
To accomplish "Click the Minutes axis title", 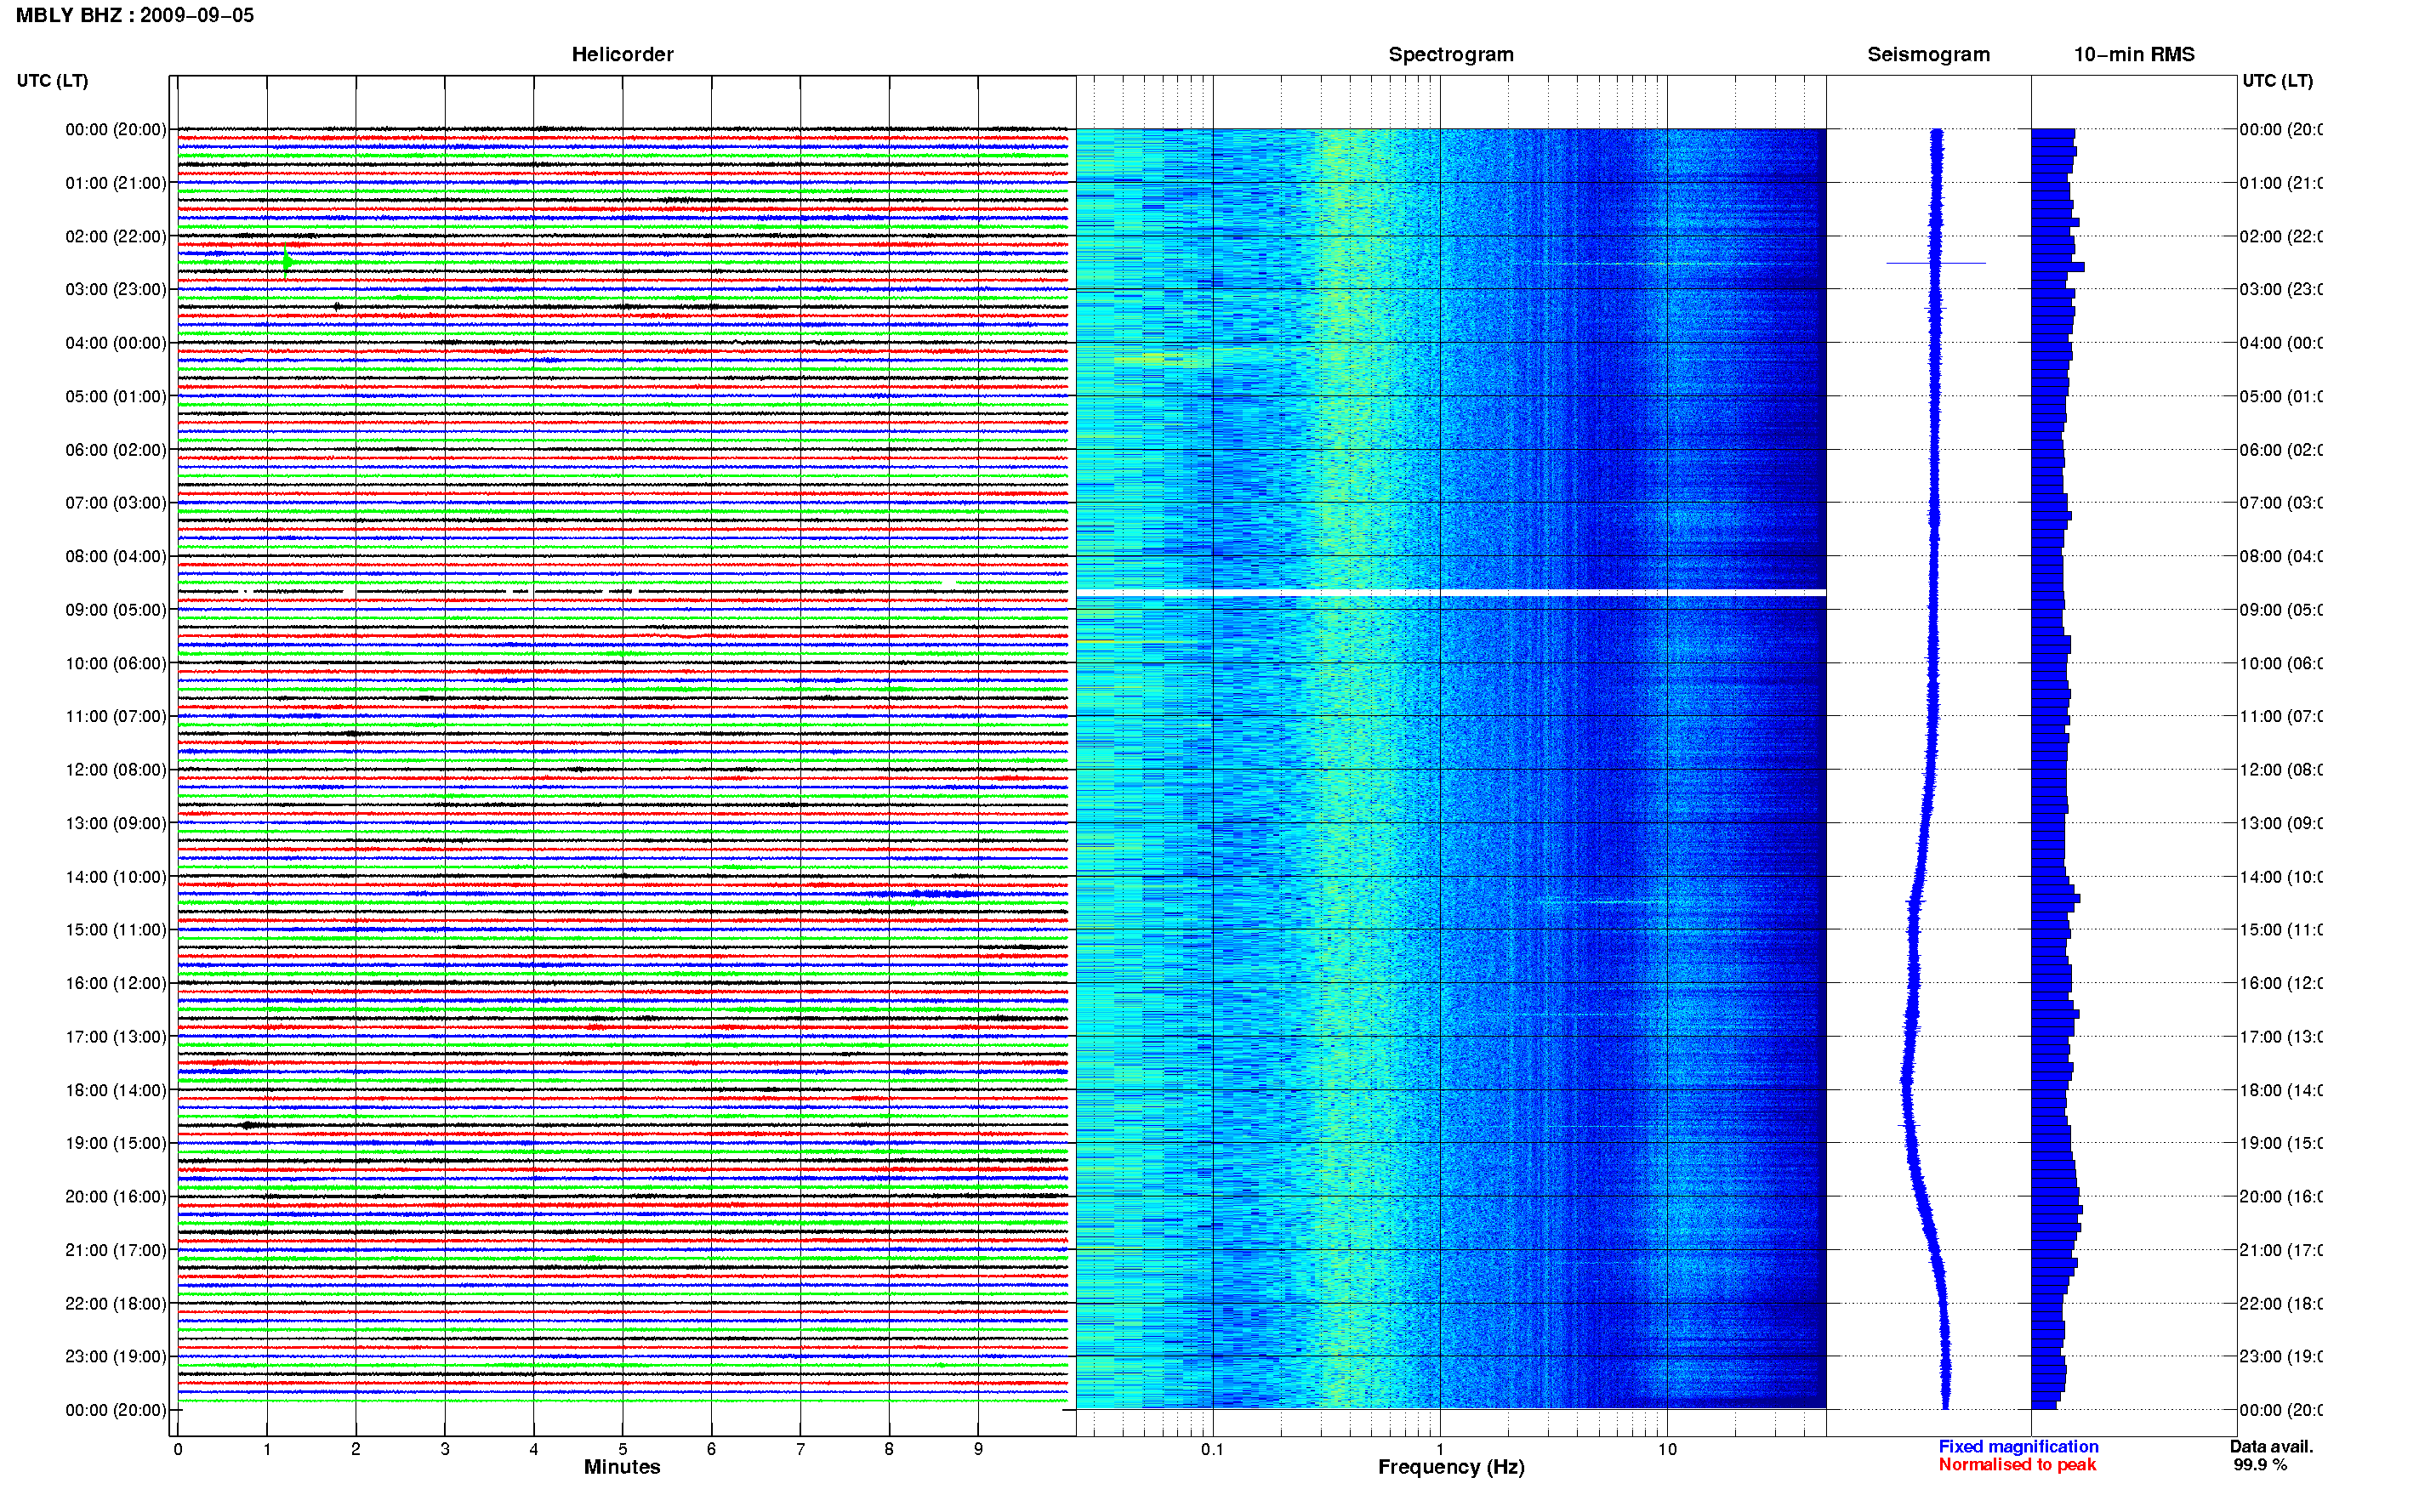I will [x=622, y=1467].
